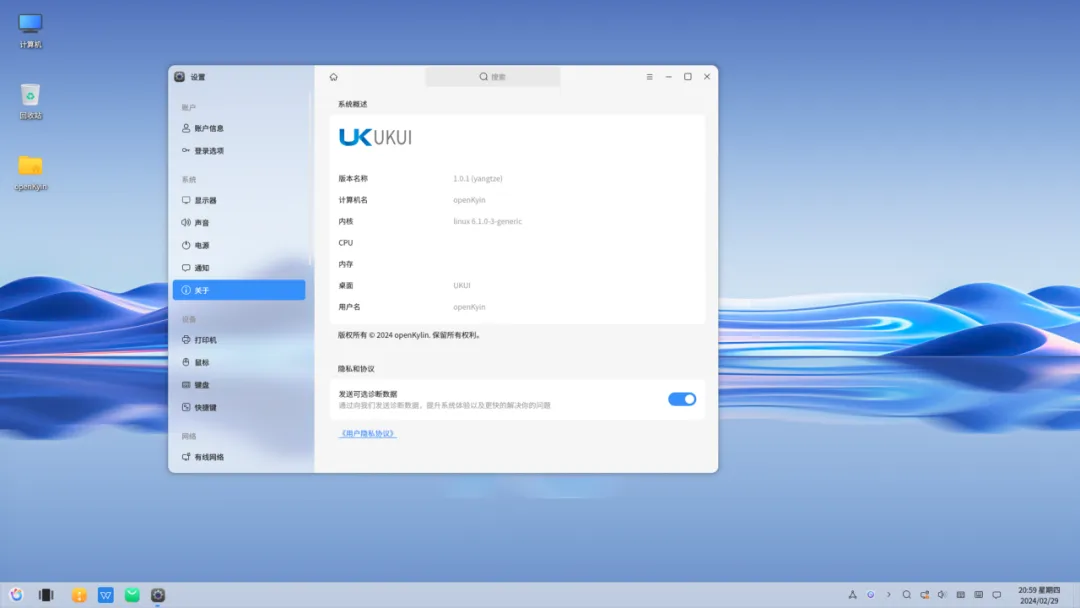Viewport: 1080px width, 608px height.
Task: Open 账户信息 in the sidebar
Action: pos(239,129)
